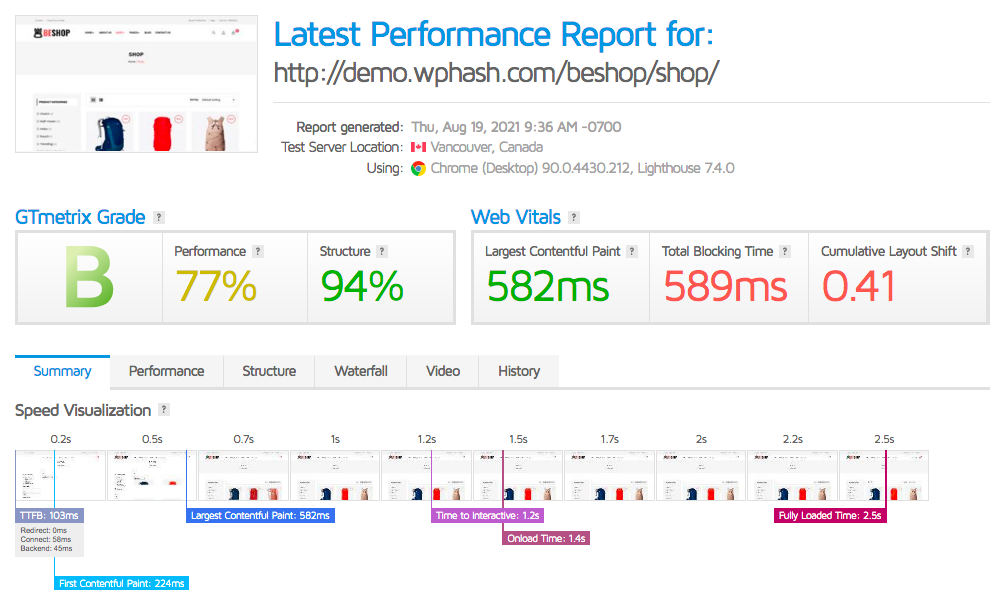The image size is (1004, 600).
Task: Open help for Total Blocking Time
Action: [785, 252]
